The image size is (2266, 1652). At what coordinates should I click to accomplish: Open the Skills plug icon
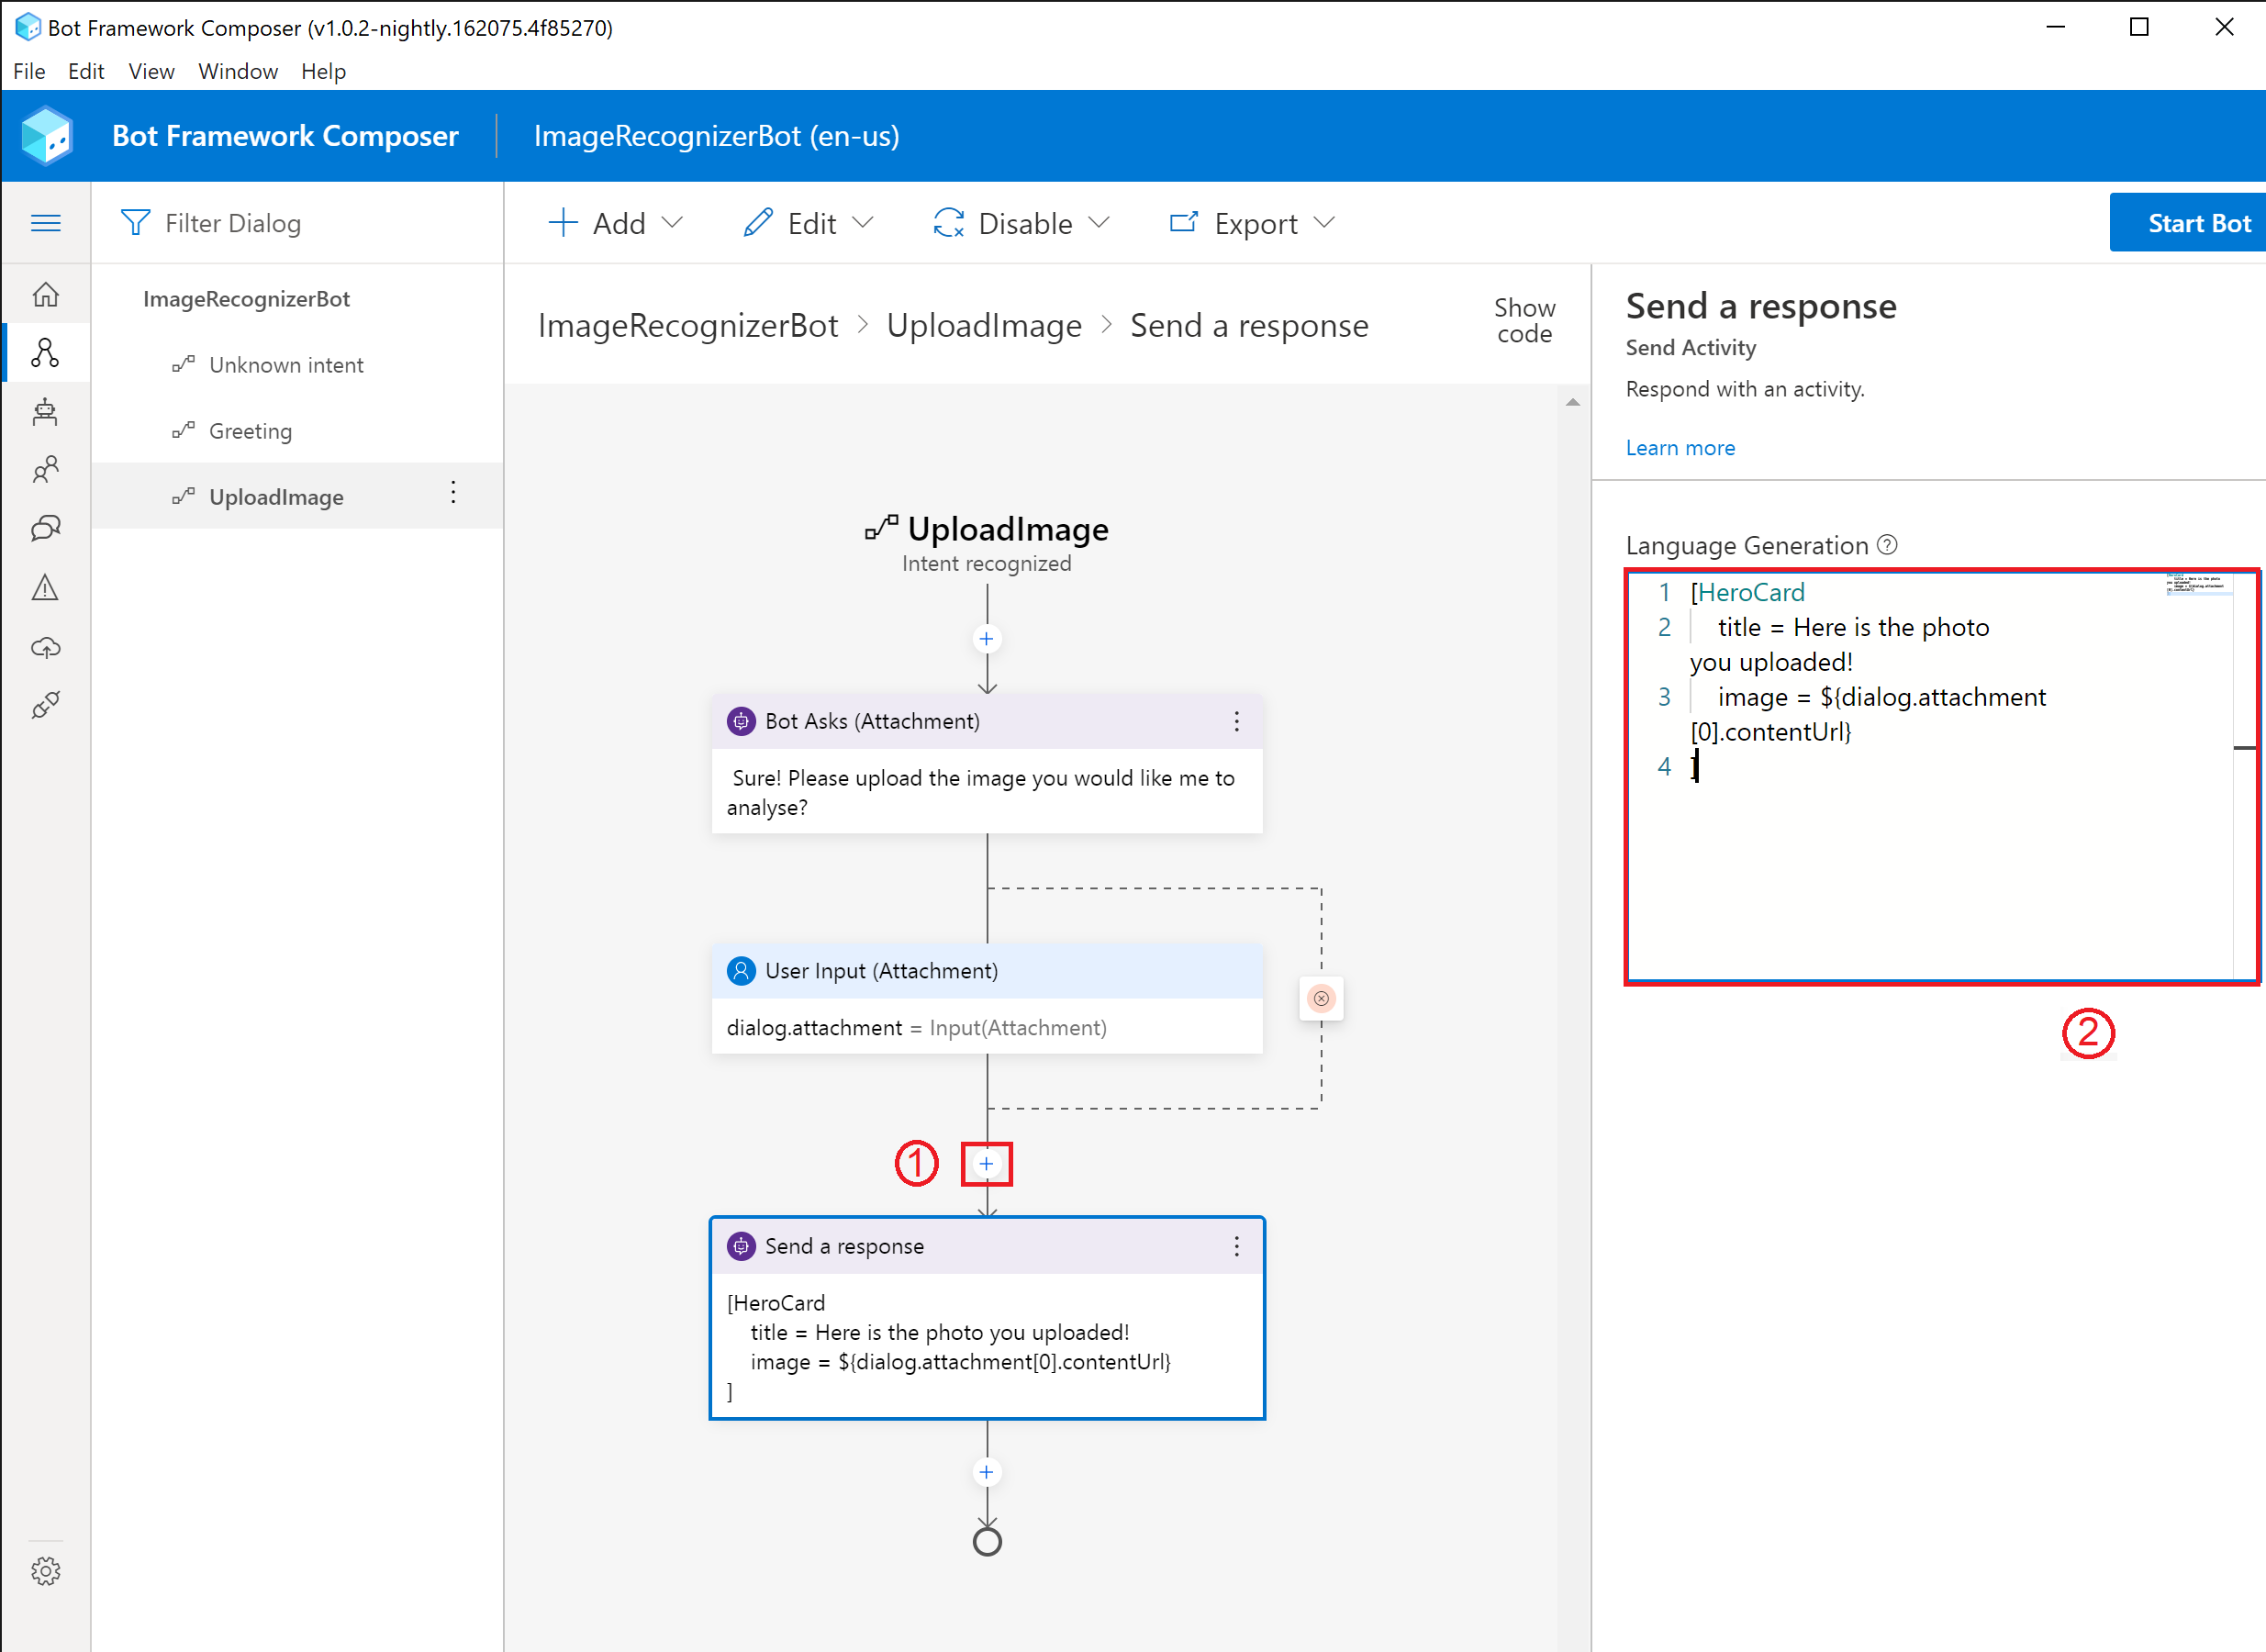(46, 705)
